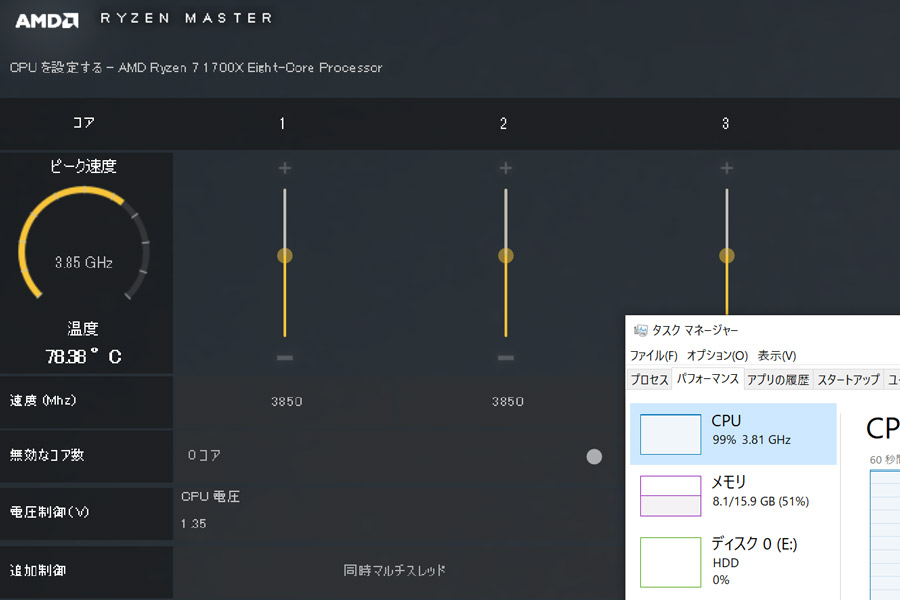Click the 無効なコア数 row label
Screen dimensions: 900x600
[x=47, y=455]
